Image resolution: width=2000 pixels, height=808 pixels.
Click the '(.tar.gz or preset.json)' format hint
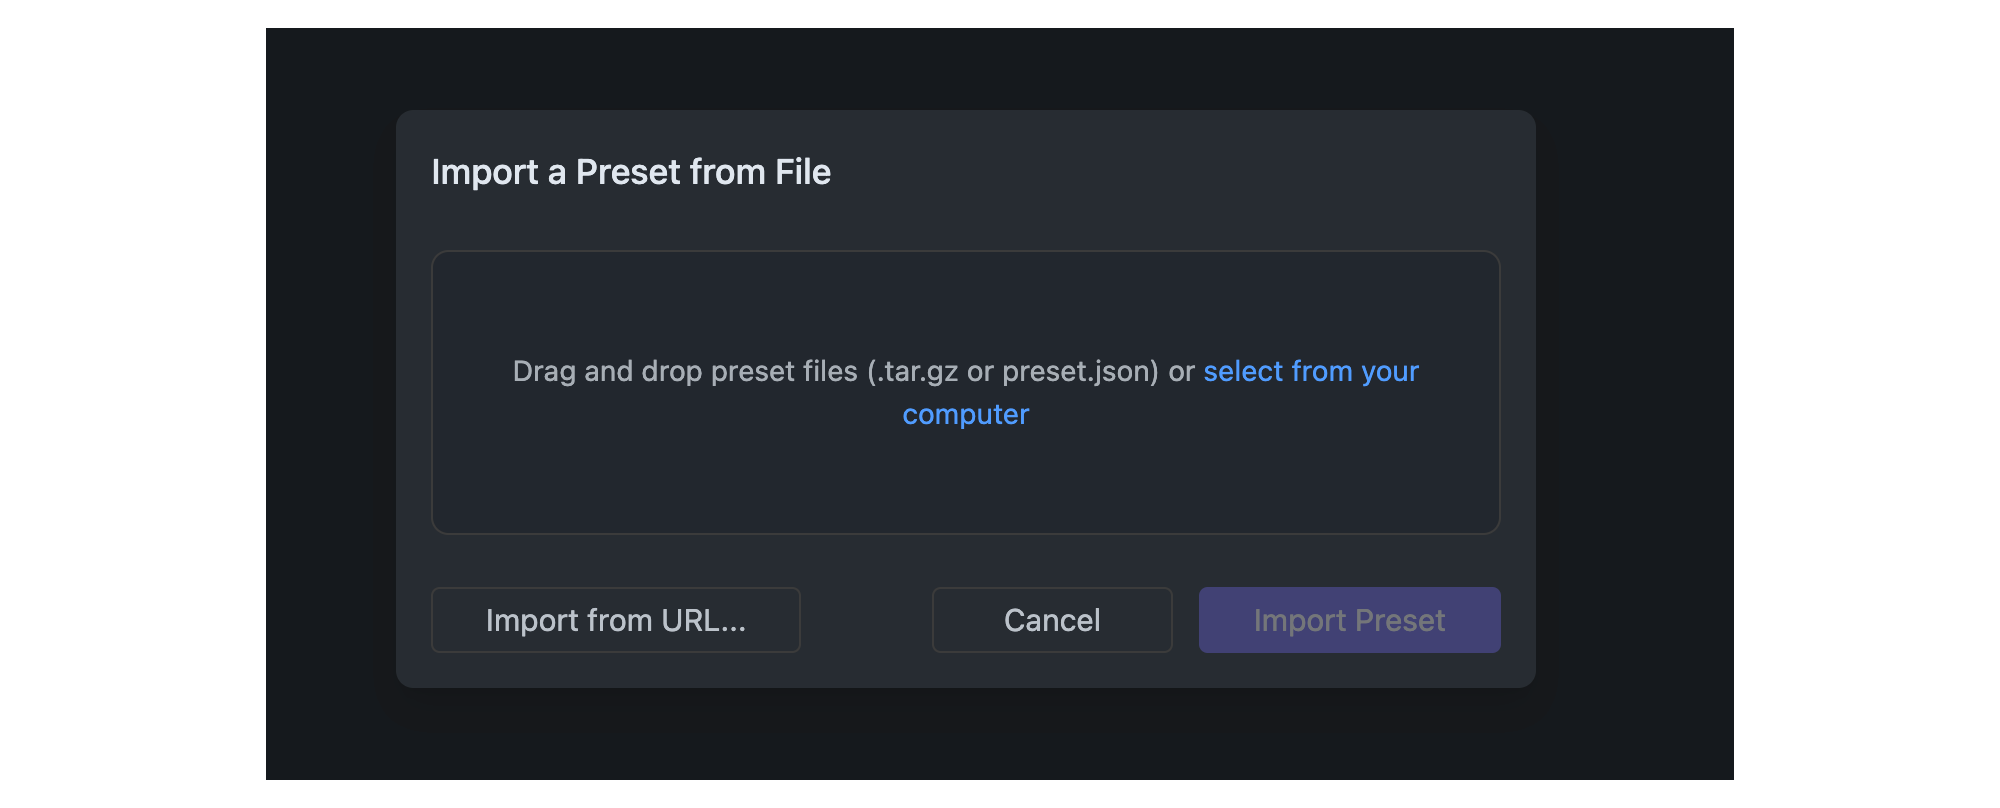pos(1012,372)
